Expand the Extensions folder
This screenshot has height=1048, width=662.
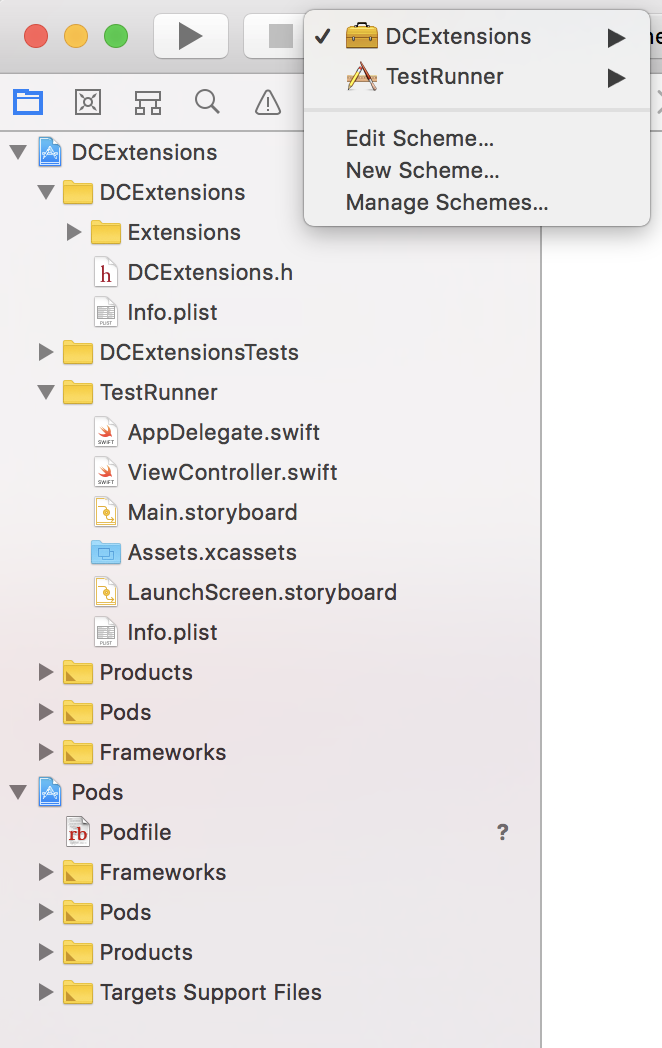click(x=74, y=233)
